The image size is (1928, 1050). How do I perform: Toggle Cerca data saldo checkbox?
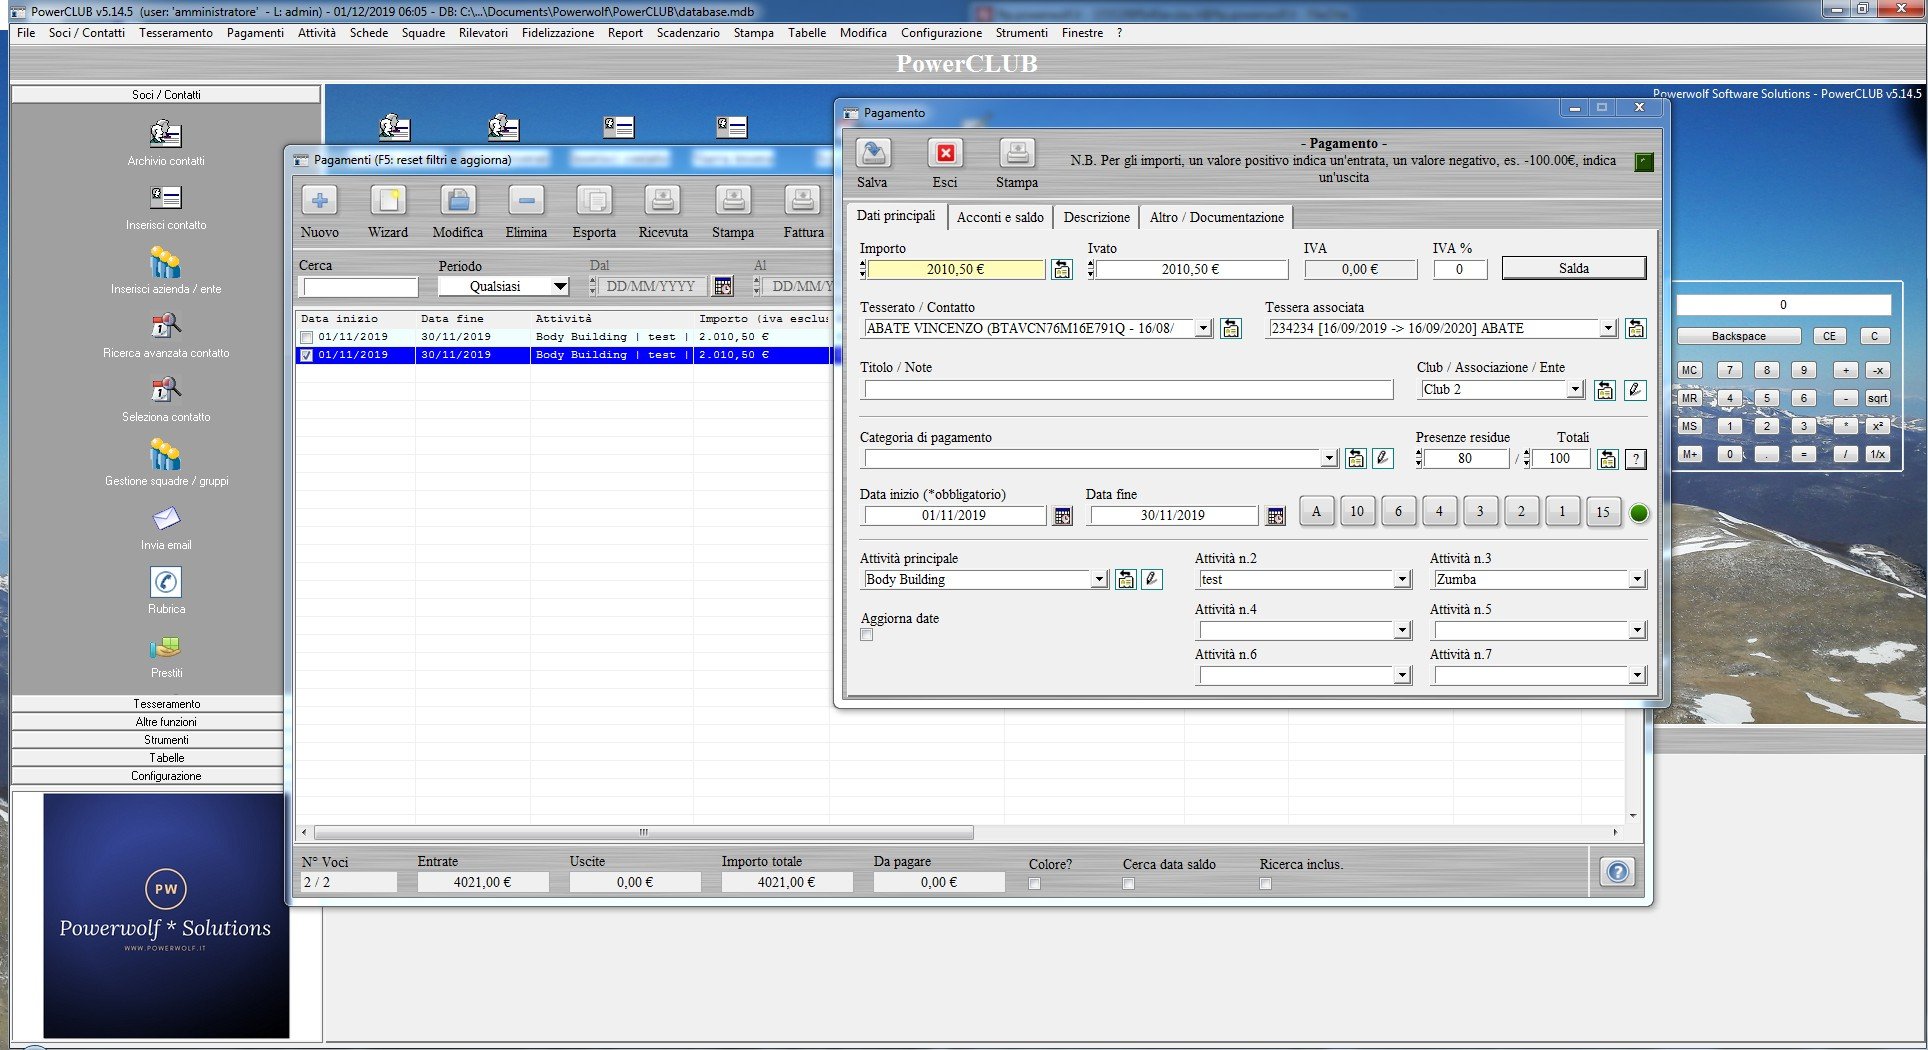[x=1129, y=883]
